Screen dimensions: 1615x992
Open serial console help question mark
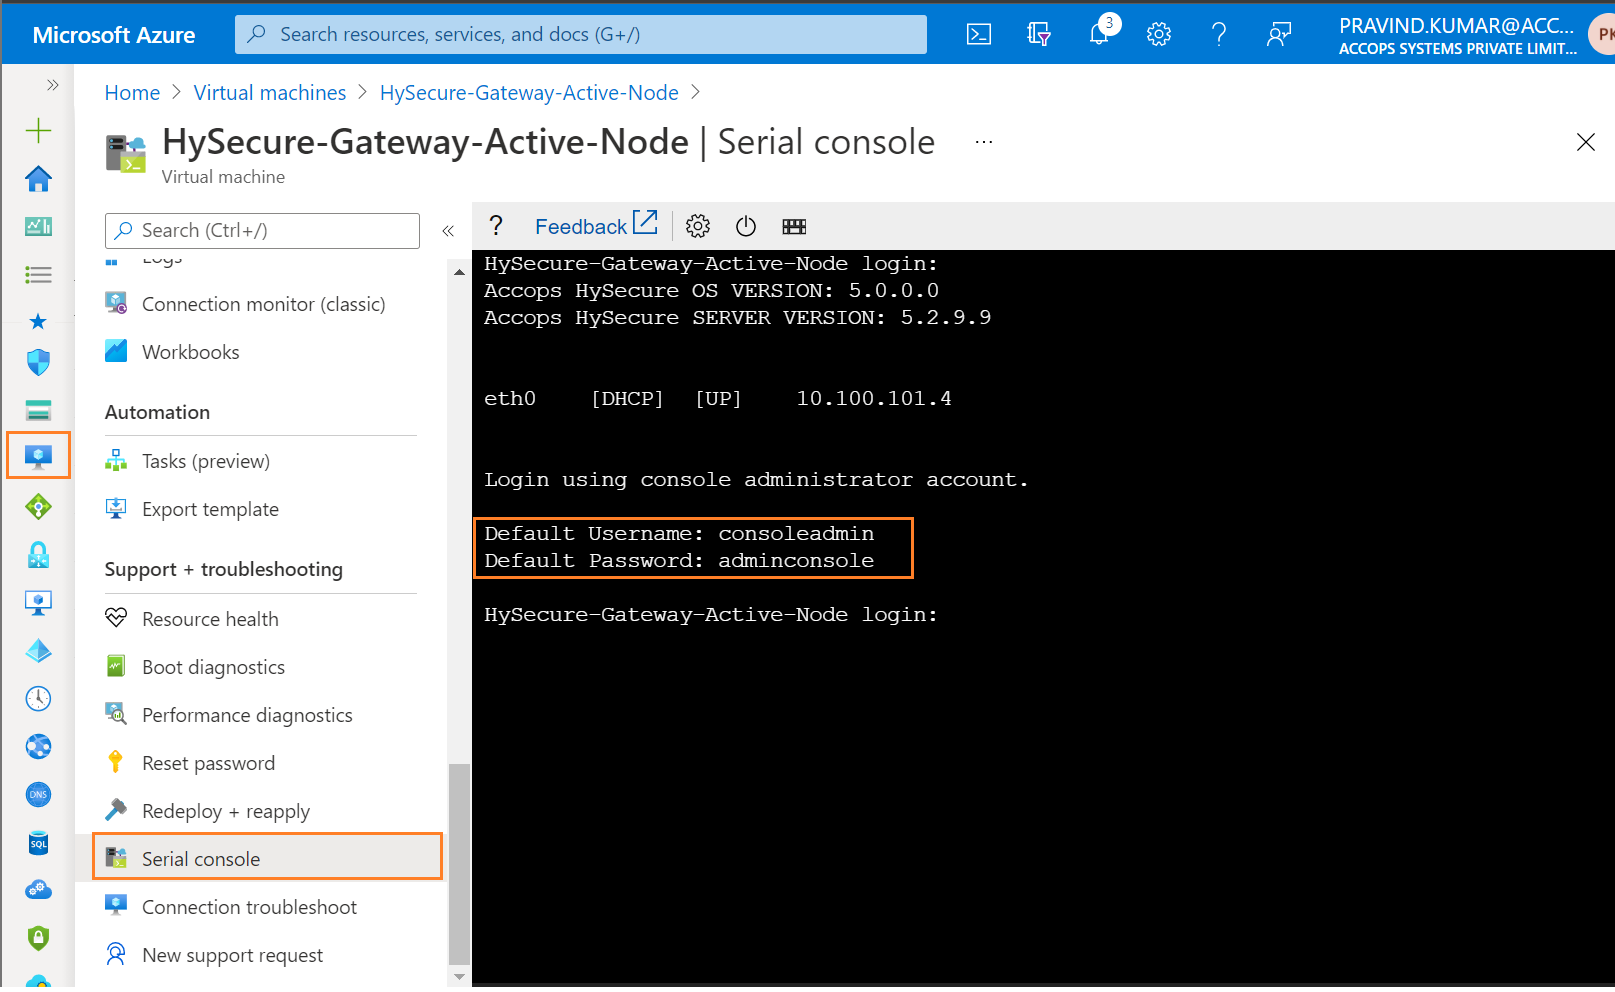pos(496,226)
